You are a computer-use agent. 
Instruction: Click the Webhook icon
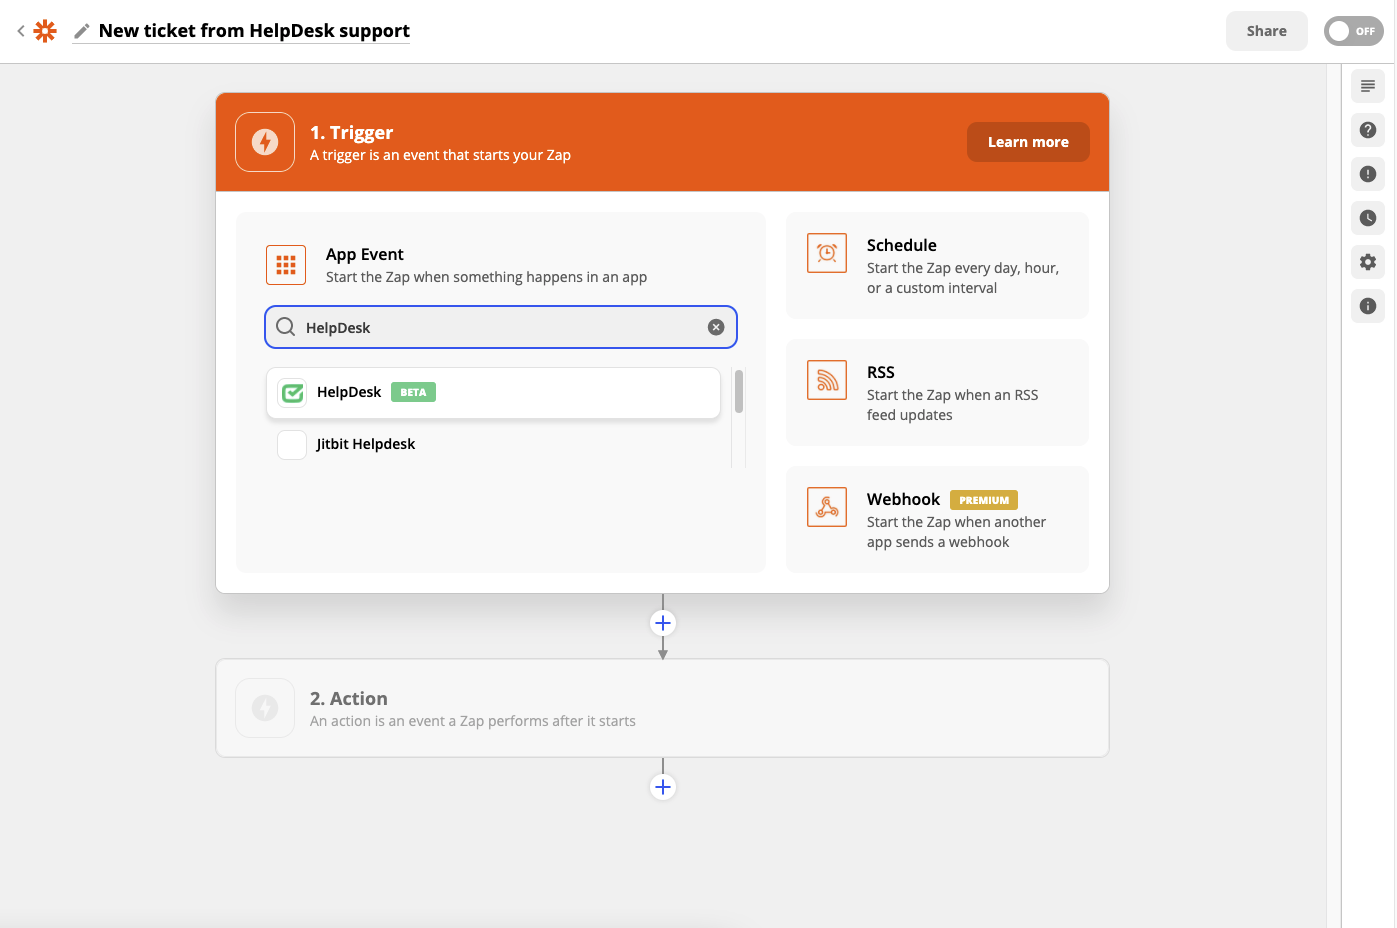[x=827, y=507]
